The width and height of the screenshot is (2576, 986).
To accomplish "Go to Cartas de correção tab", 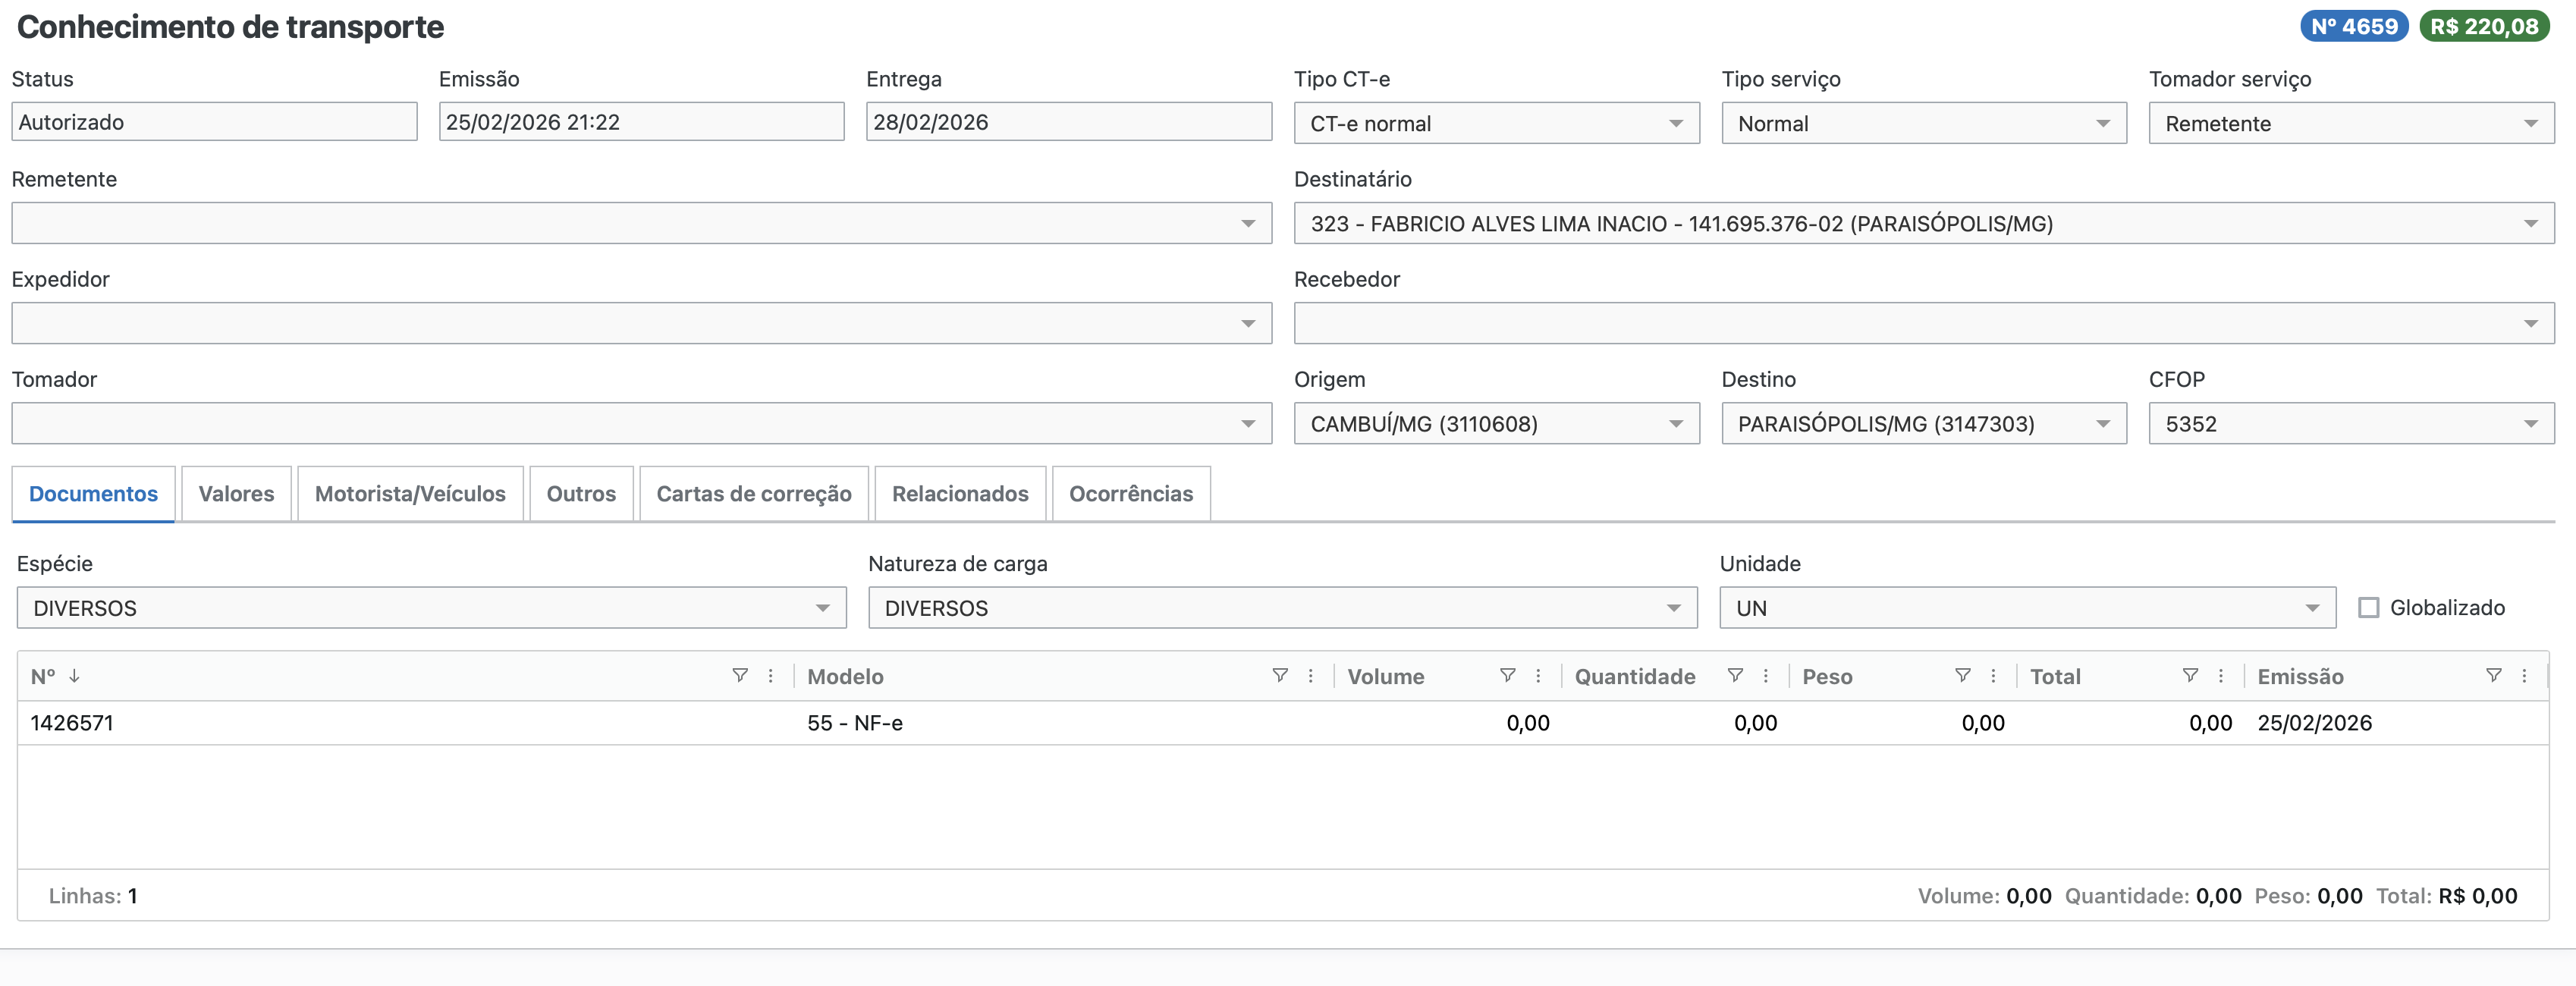I will (753, 494).
